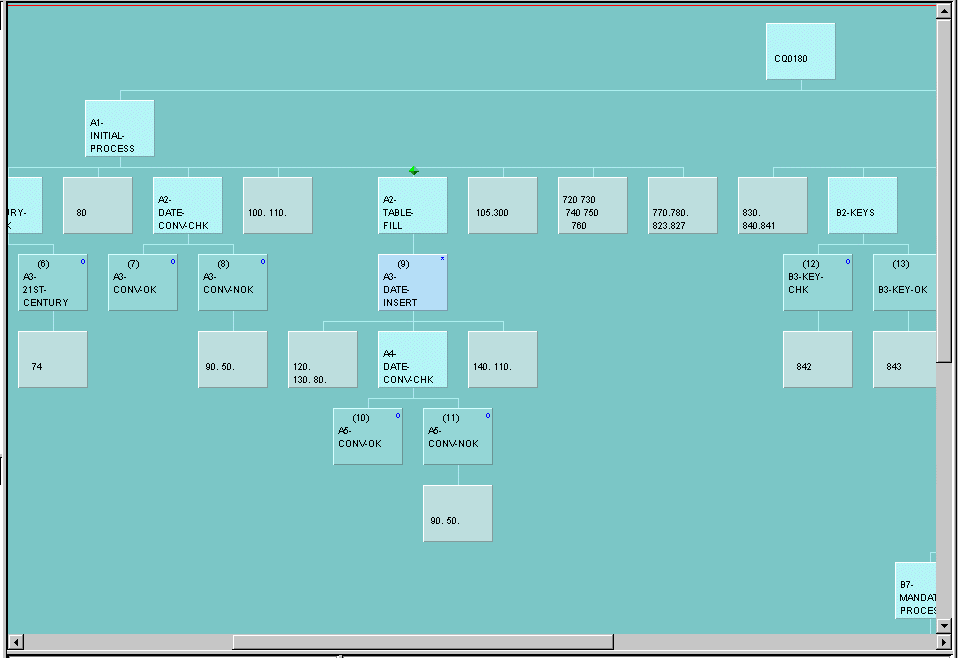Click the green marker above A2-TABLE-FILL
This screenshot has width=958, height=658.
tap(414, 171)
